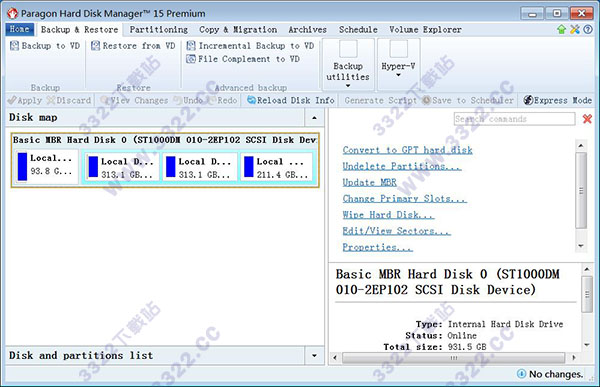Click the Update MBR link
600x387 pixels.
(370, 183)
